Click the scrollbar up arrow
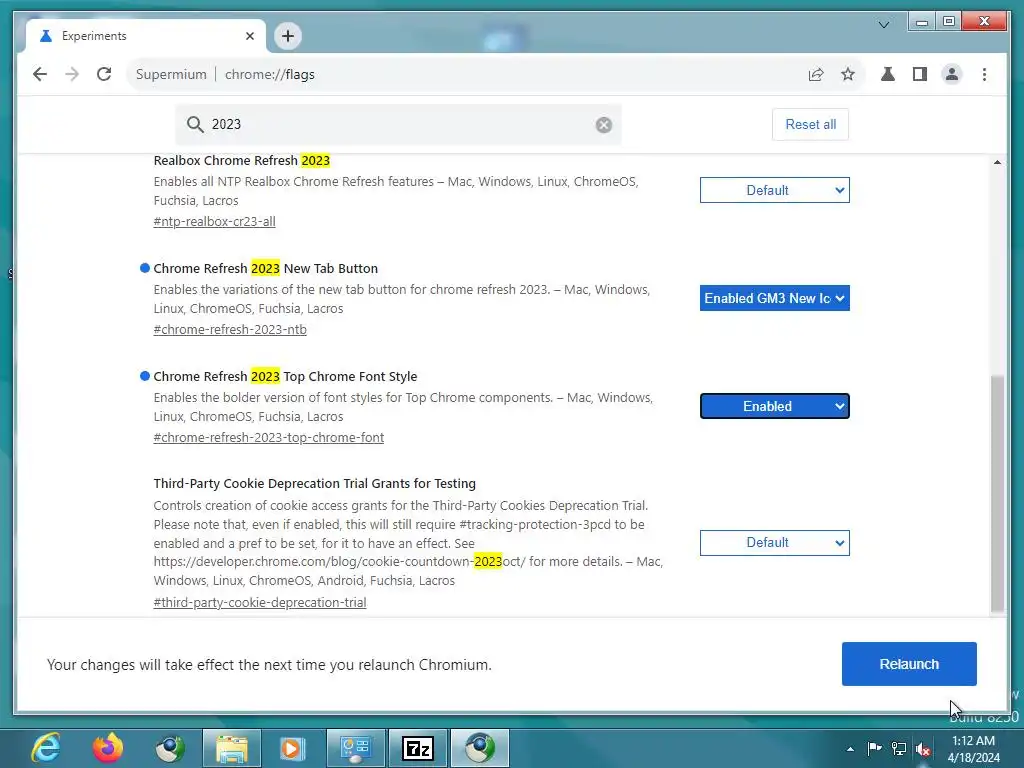The width and height of the screenshot is (1024, 768). point(997,162)
